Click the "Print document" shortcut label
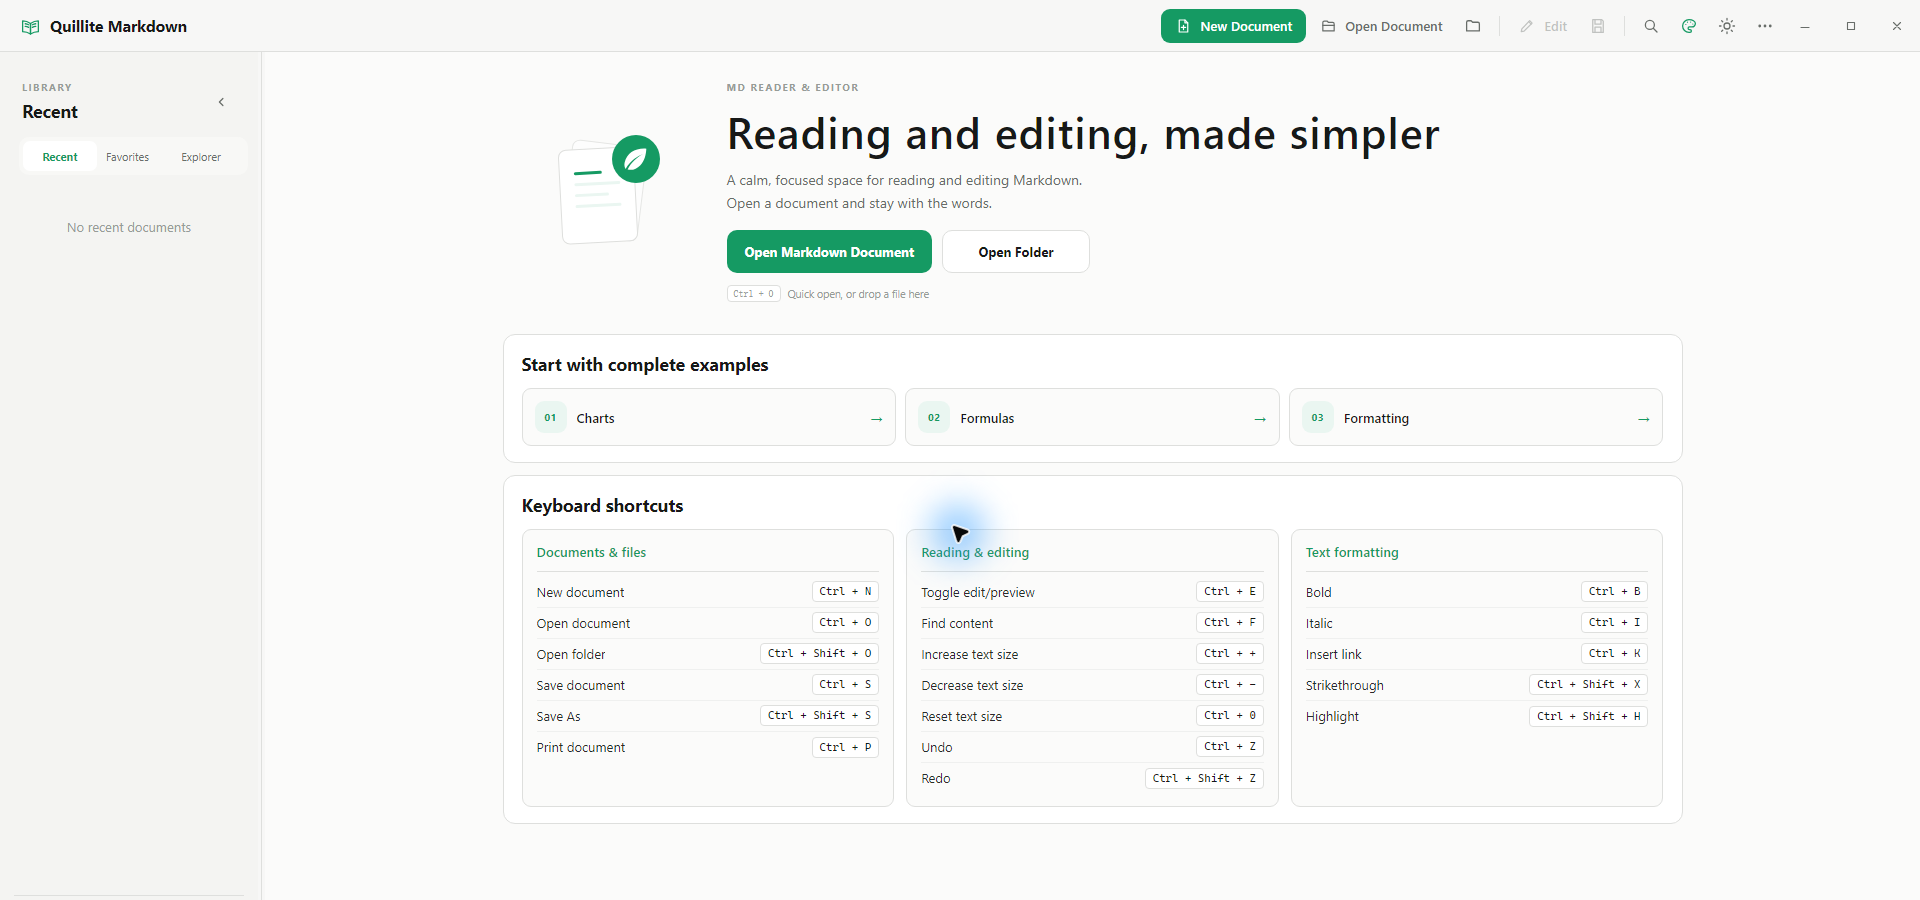 (581, 748)
